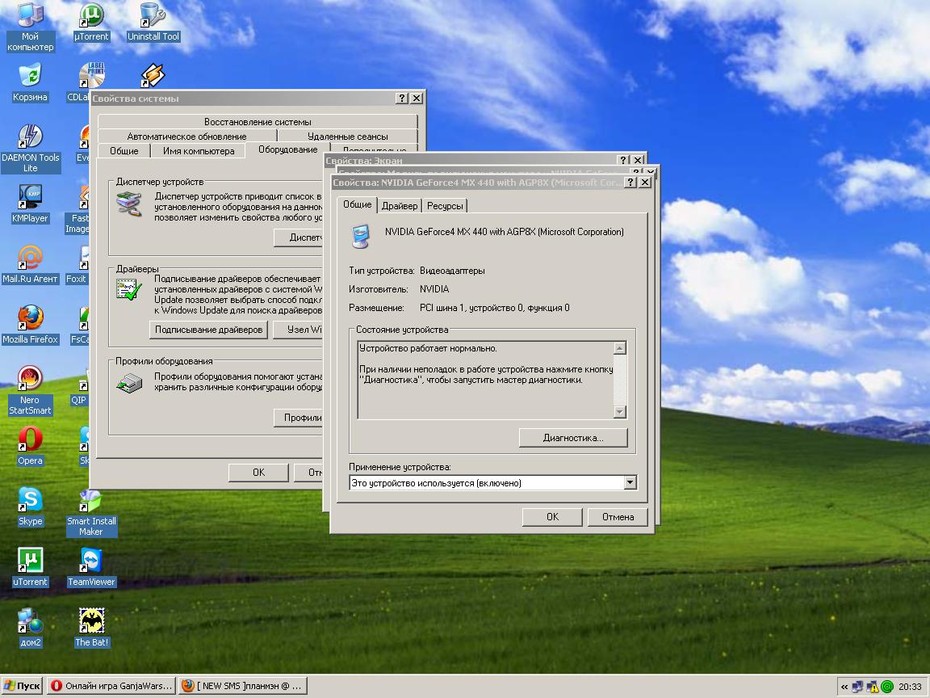Click the network computers tray icon

858,687
